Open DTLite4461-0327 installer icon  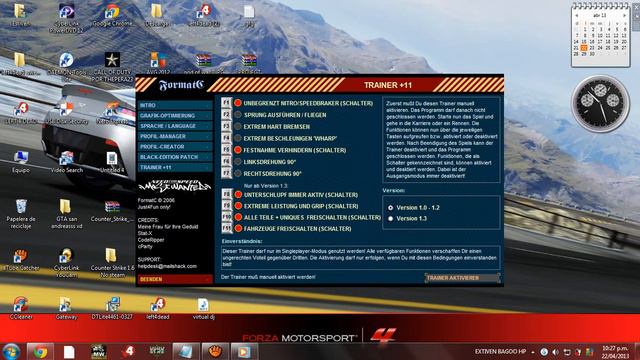click(112, 308)
